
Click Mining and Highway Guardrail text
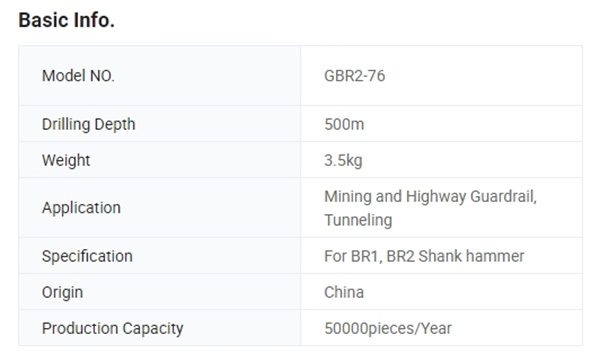tap(430, 196)
